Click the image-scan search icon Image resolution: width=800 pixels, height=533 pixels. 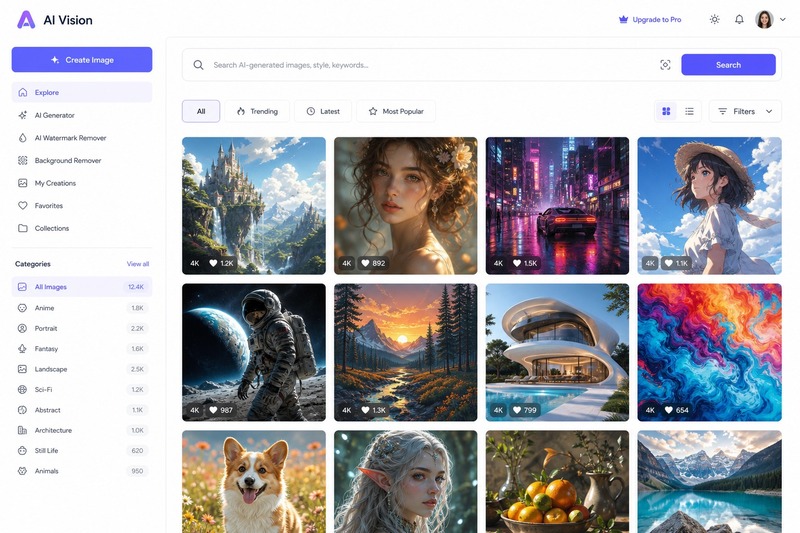coord(665,65)
